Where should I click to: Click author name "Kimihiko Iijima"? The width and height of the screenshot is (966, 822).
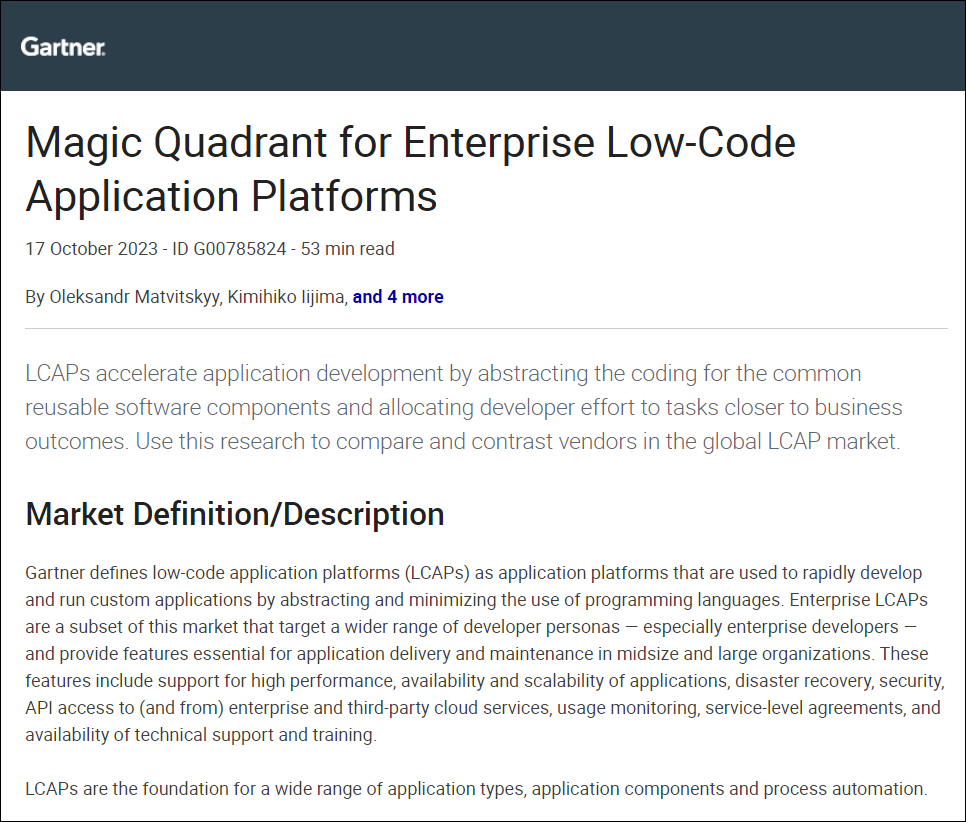286,297
